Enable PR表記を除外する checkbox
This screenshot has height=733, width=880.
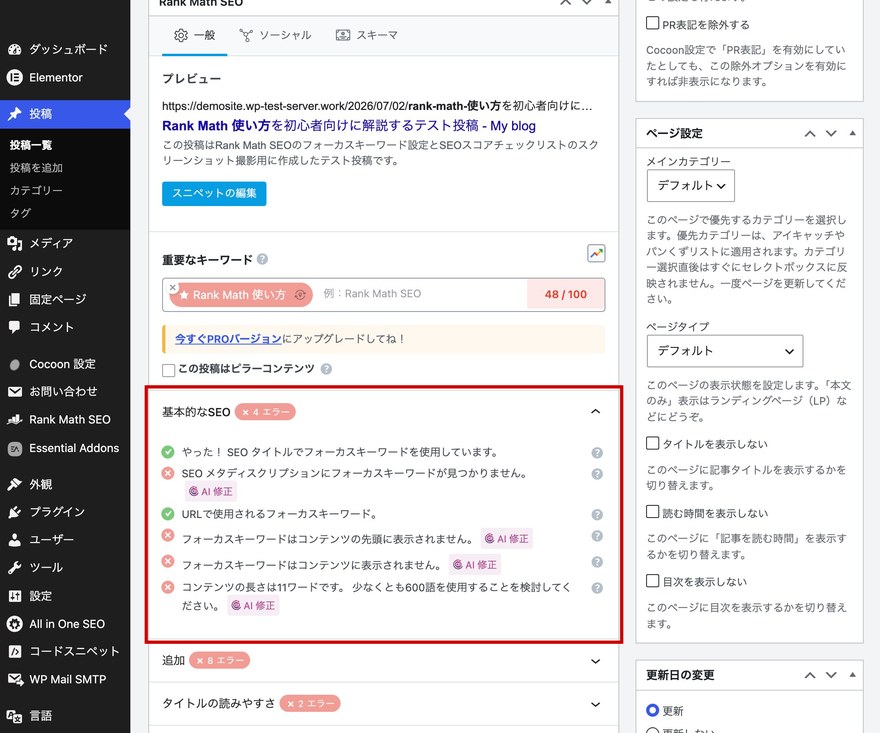(x=652, y=24)
